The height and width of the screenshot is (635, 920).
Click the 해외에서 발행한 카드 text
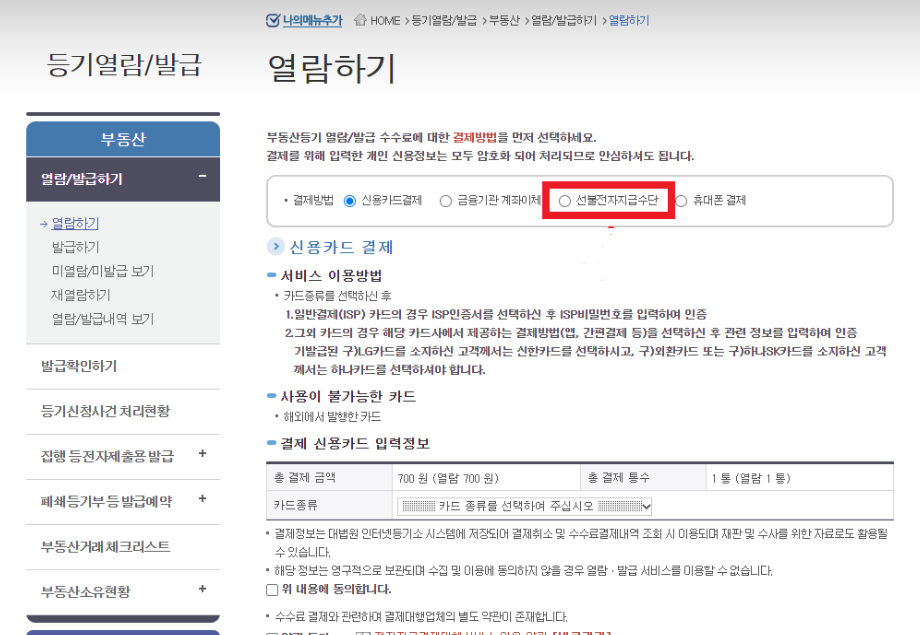point(332,417)
